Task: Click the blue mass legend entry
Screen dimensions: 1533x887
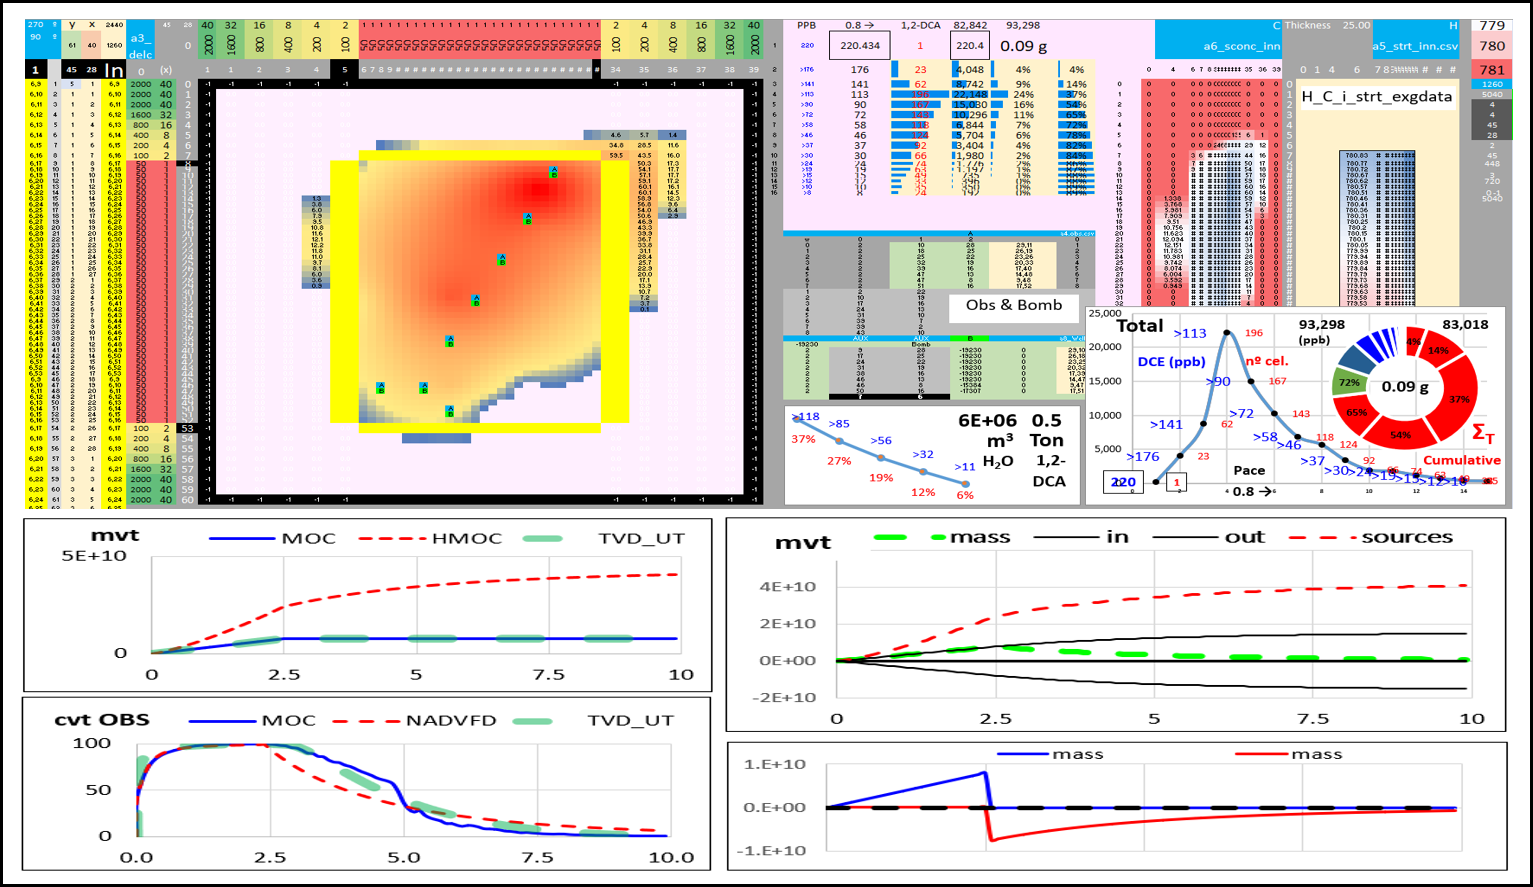Action: 1049,754
